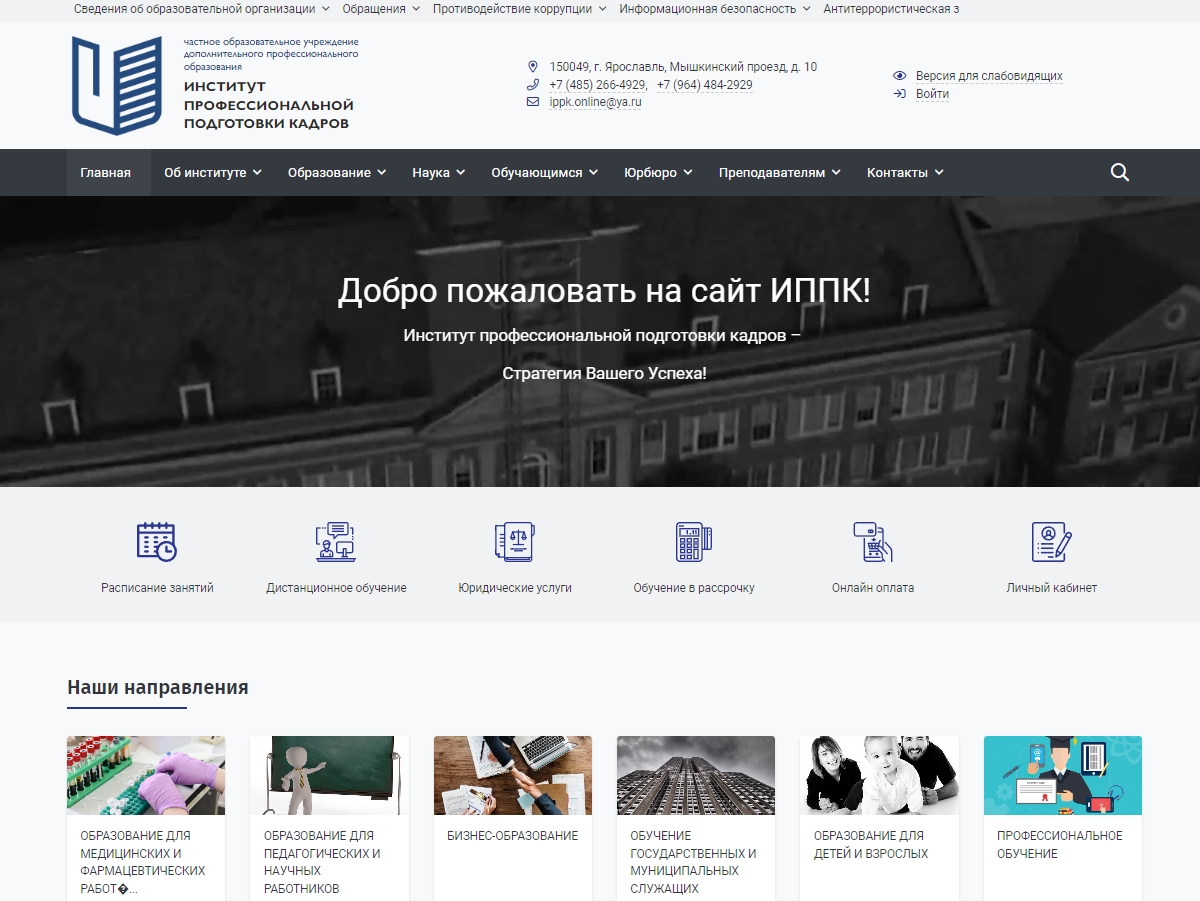Open the Контакты menu item
Screen dimensions: 1200x901
point(906,173)
